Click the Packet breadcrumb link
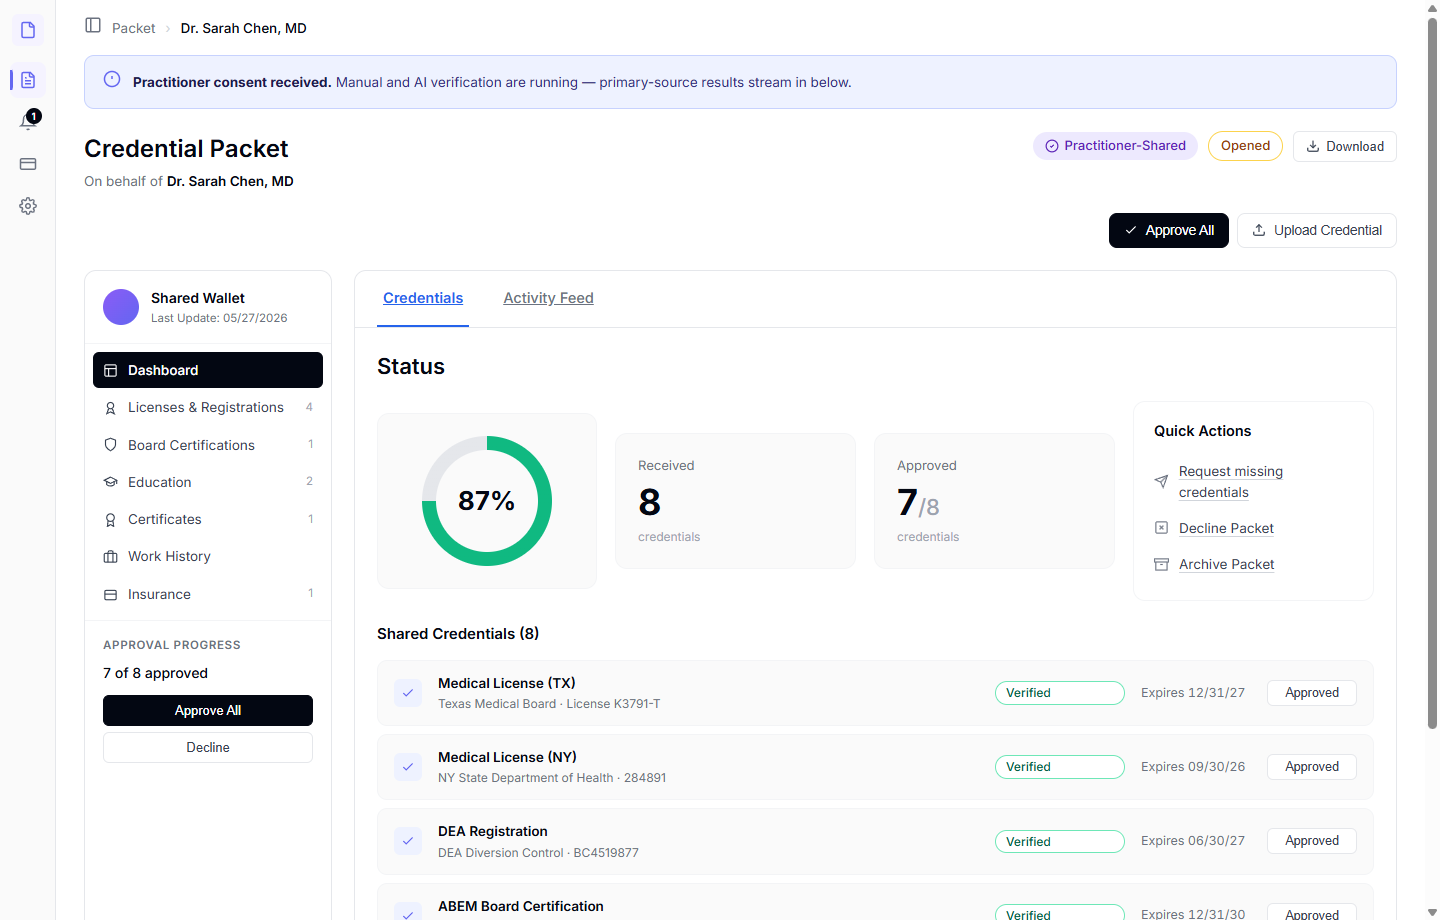This screenshot has height=920, width=1440. [134, 28]
